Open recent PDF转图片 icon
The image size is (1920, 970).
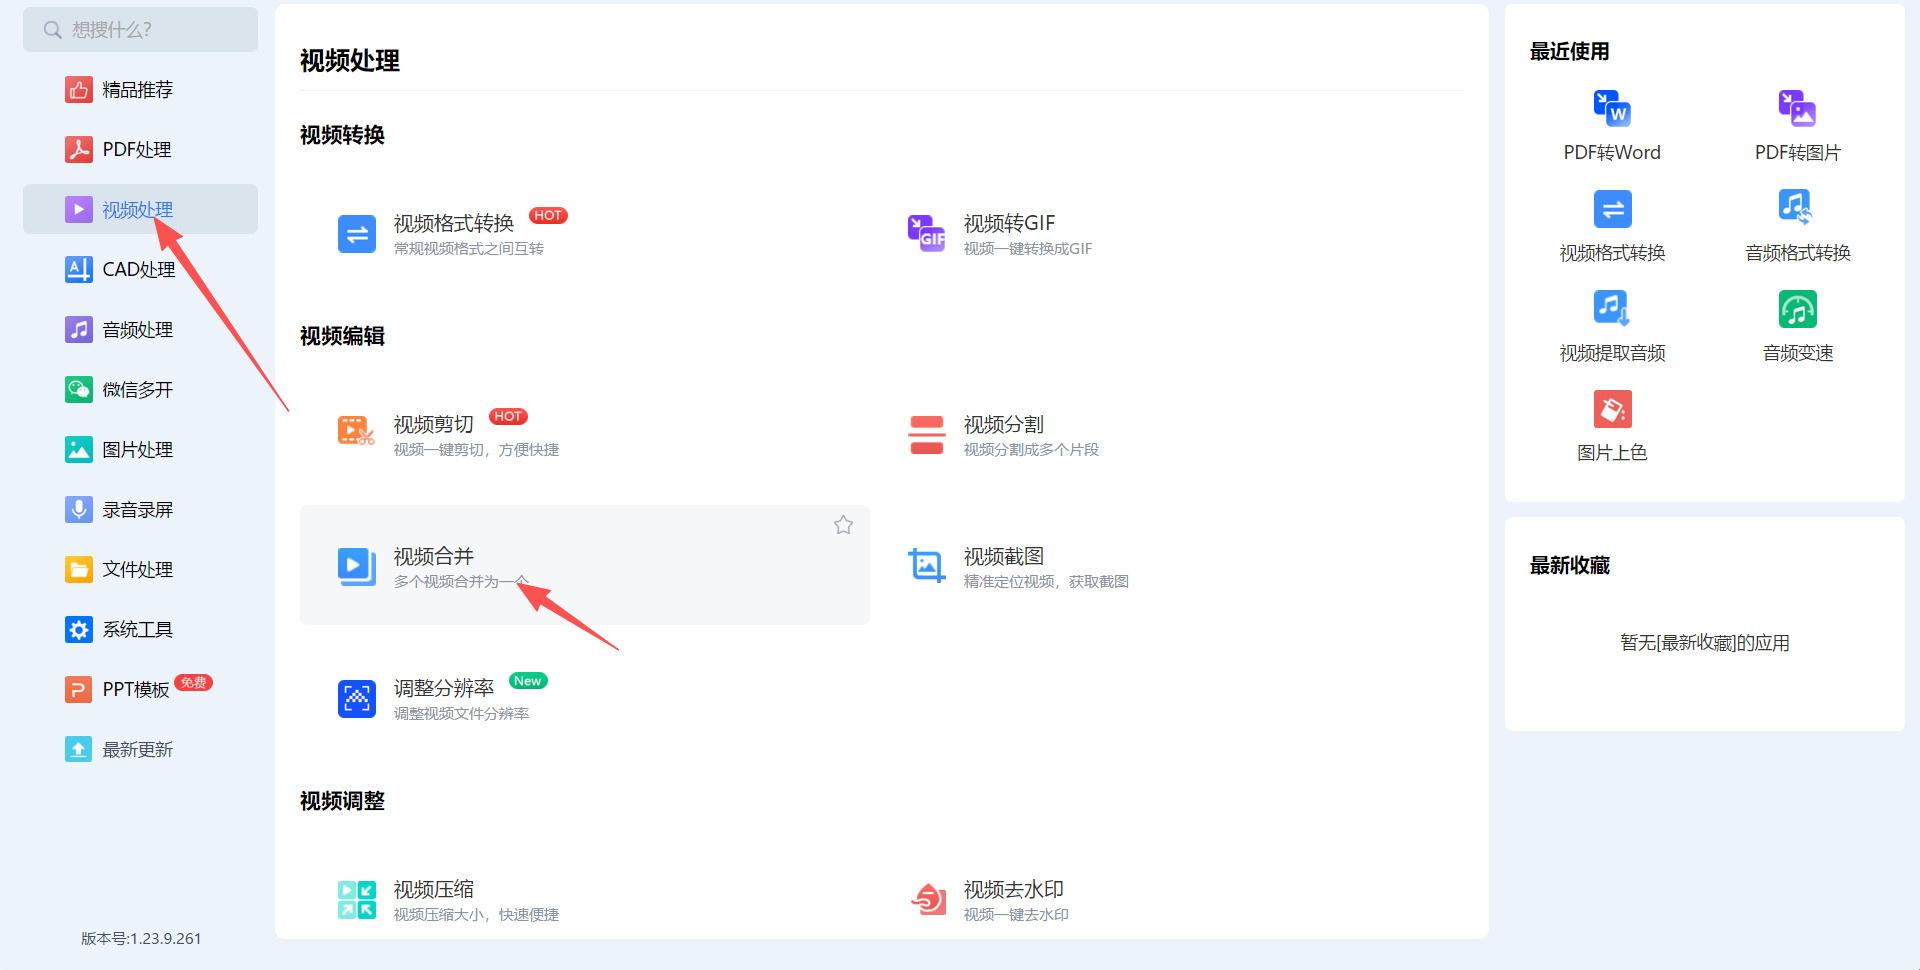click(x=1798, y=109)
